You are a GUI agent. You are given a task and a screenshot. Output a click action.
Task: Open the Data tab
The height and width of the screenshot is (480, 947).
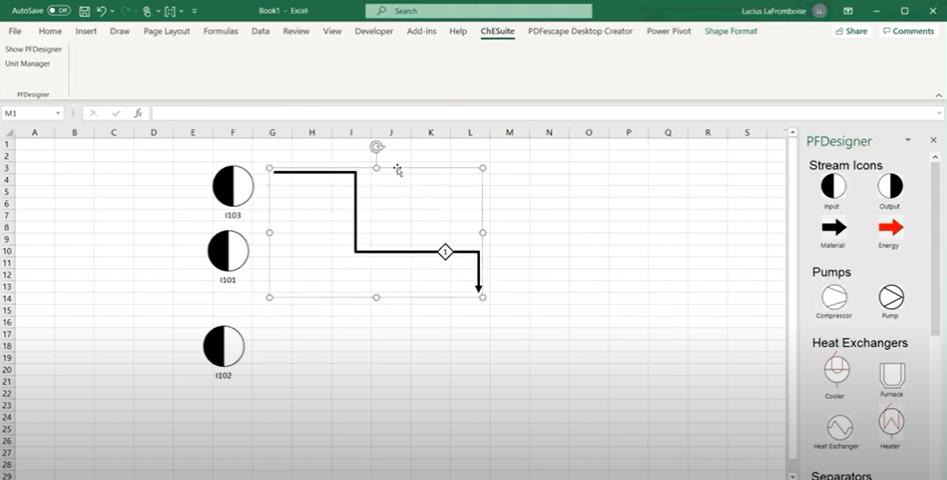pyautogui.click(x=260, y=31)
